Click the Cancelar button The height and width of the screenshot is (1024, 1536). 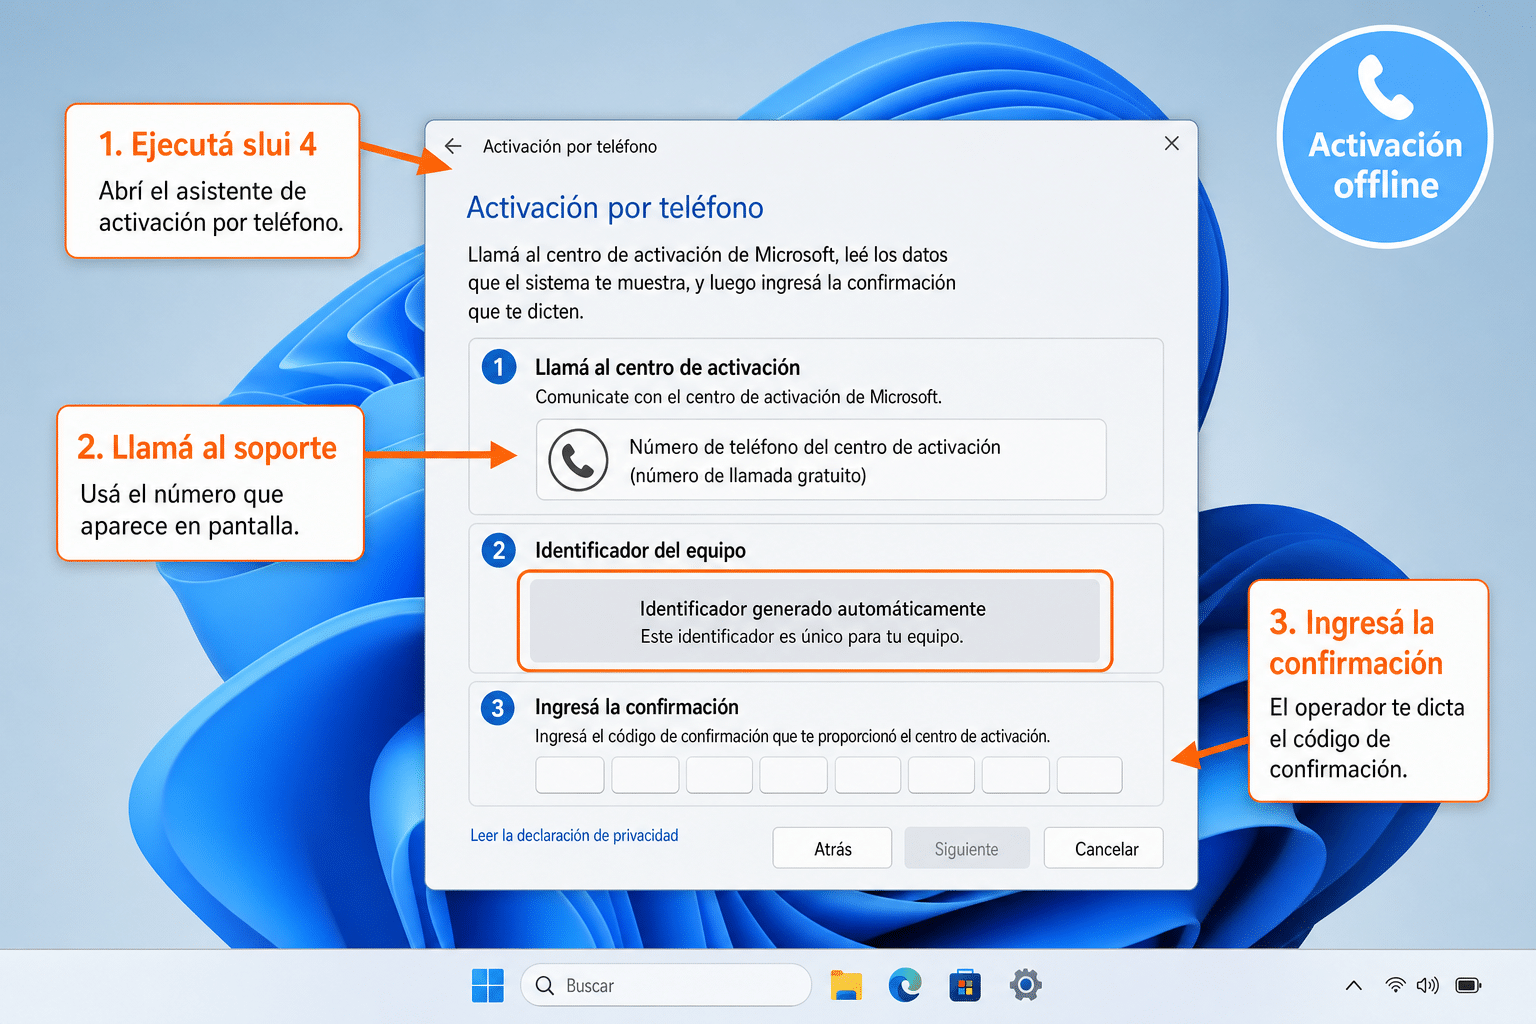coord(1104,848)
